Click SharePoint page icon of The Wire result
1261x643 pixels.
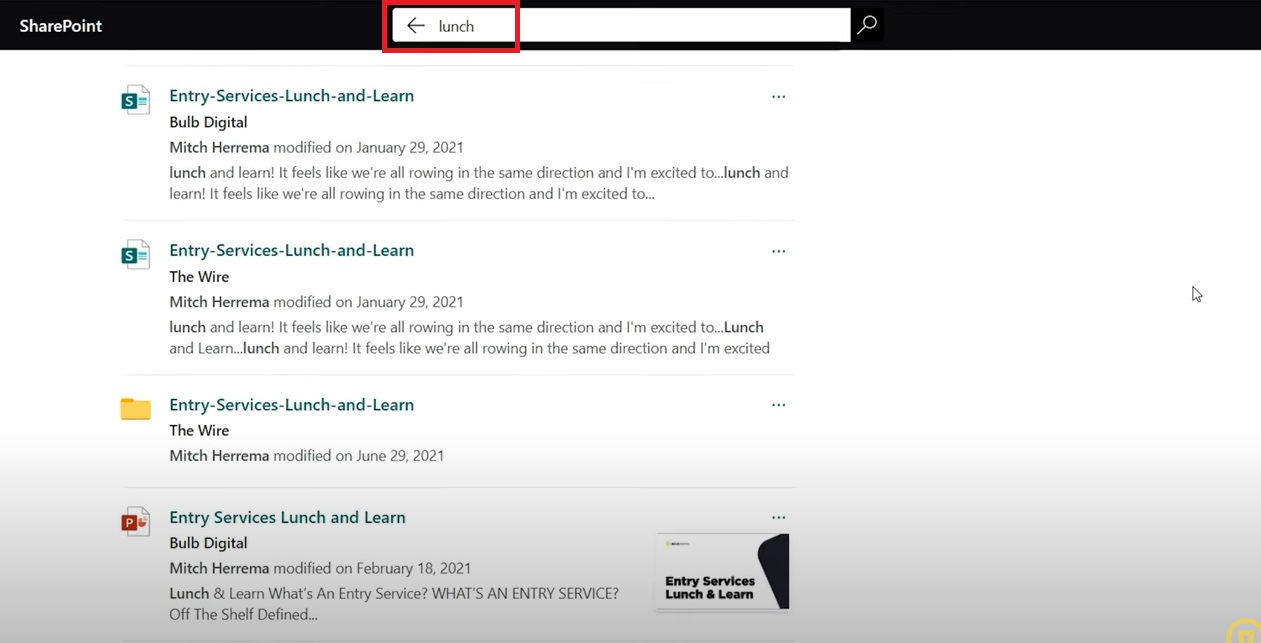(x=135, y=255)
